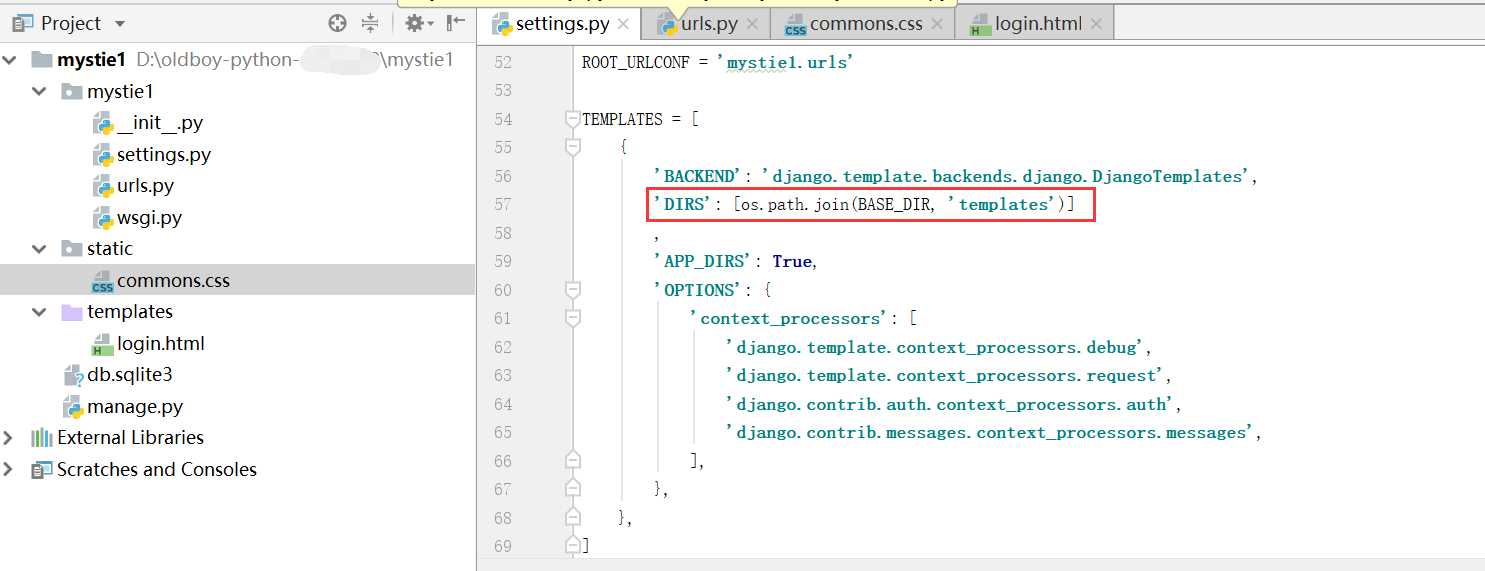Click the scroll-from-source crosshair icon
1485x571 pixels.
(338, 23)
